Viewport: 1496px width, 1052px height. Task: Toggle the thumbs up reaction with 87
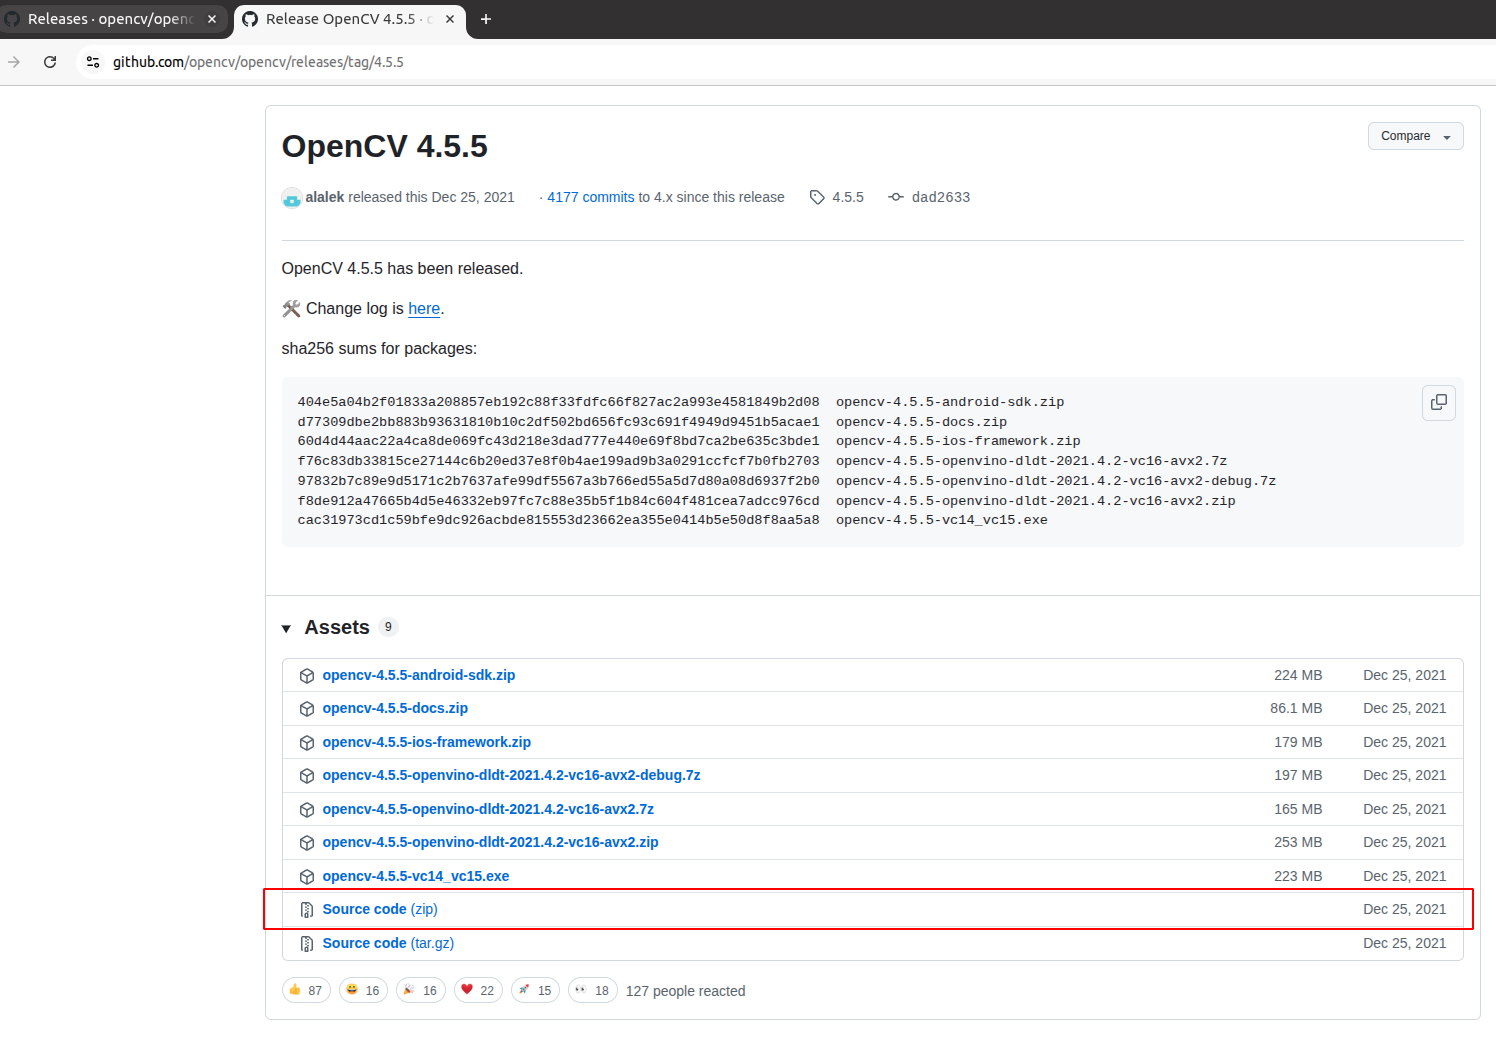(306, 990)
